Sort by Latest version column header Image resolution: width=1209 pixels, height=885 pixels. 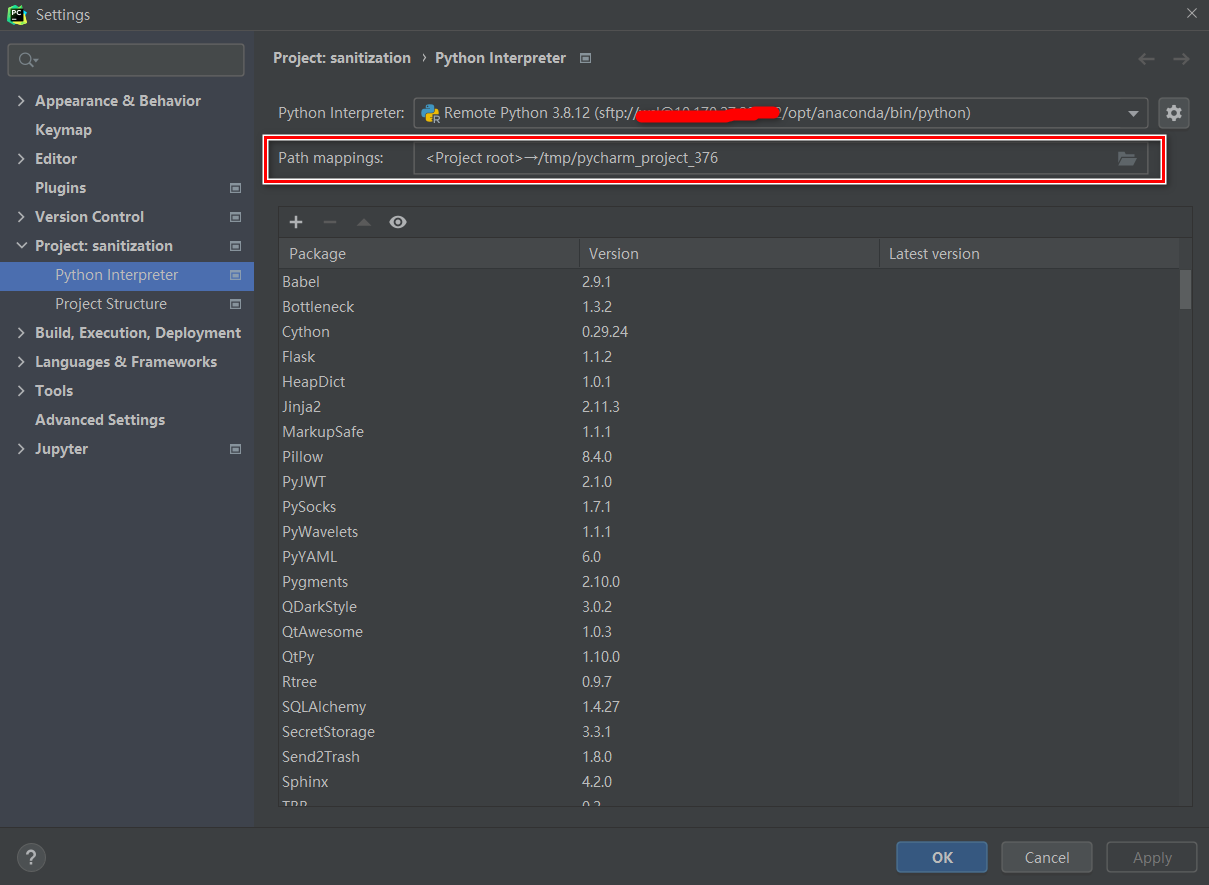tap(1029, 254)
